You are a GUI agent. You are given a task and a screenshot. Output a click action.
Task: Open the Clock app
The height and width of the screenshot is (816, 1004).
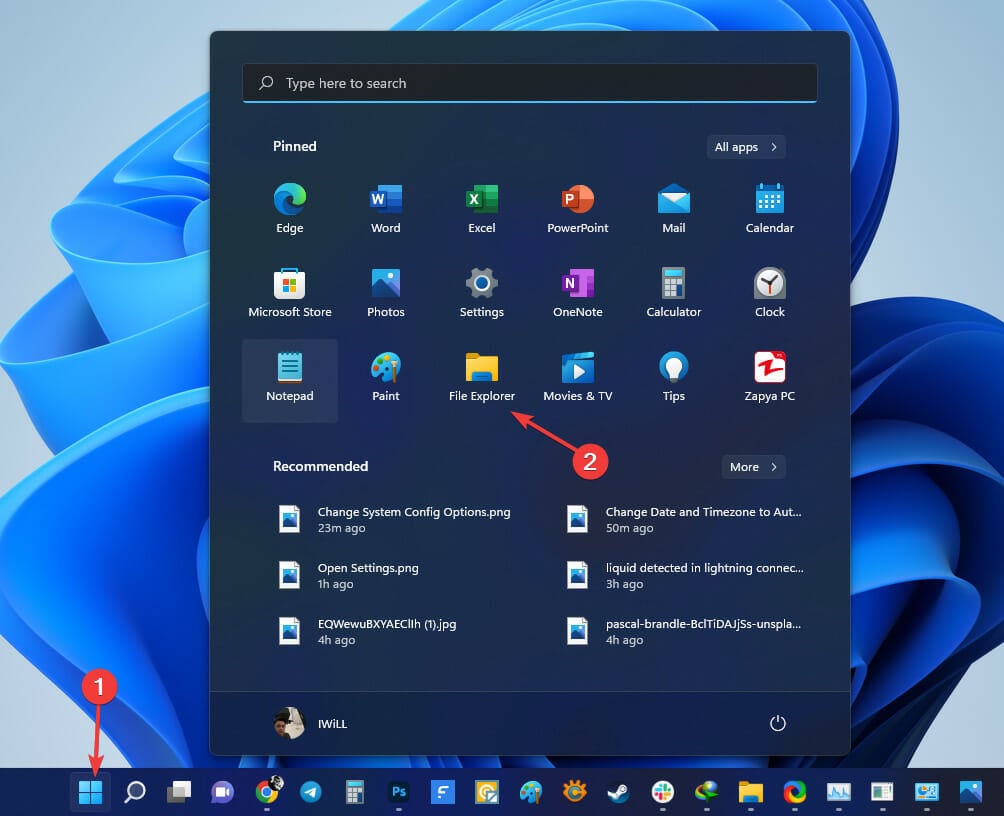point(770,293)
